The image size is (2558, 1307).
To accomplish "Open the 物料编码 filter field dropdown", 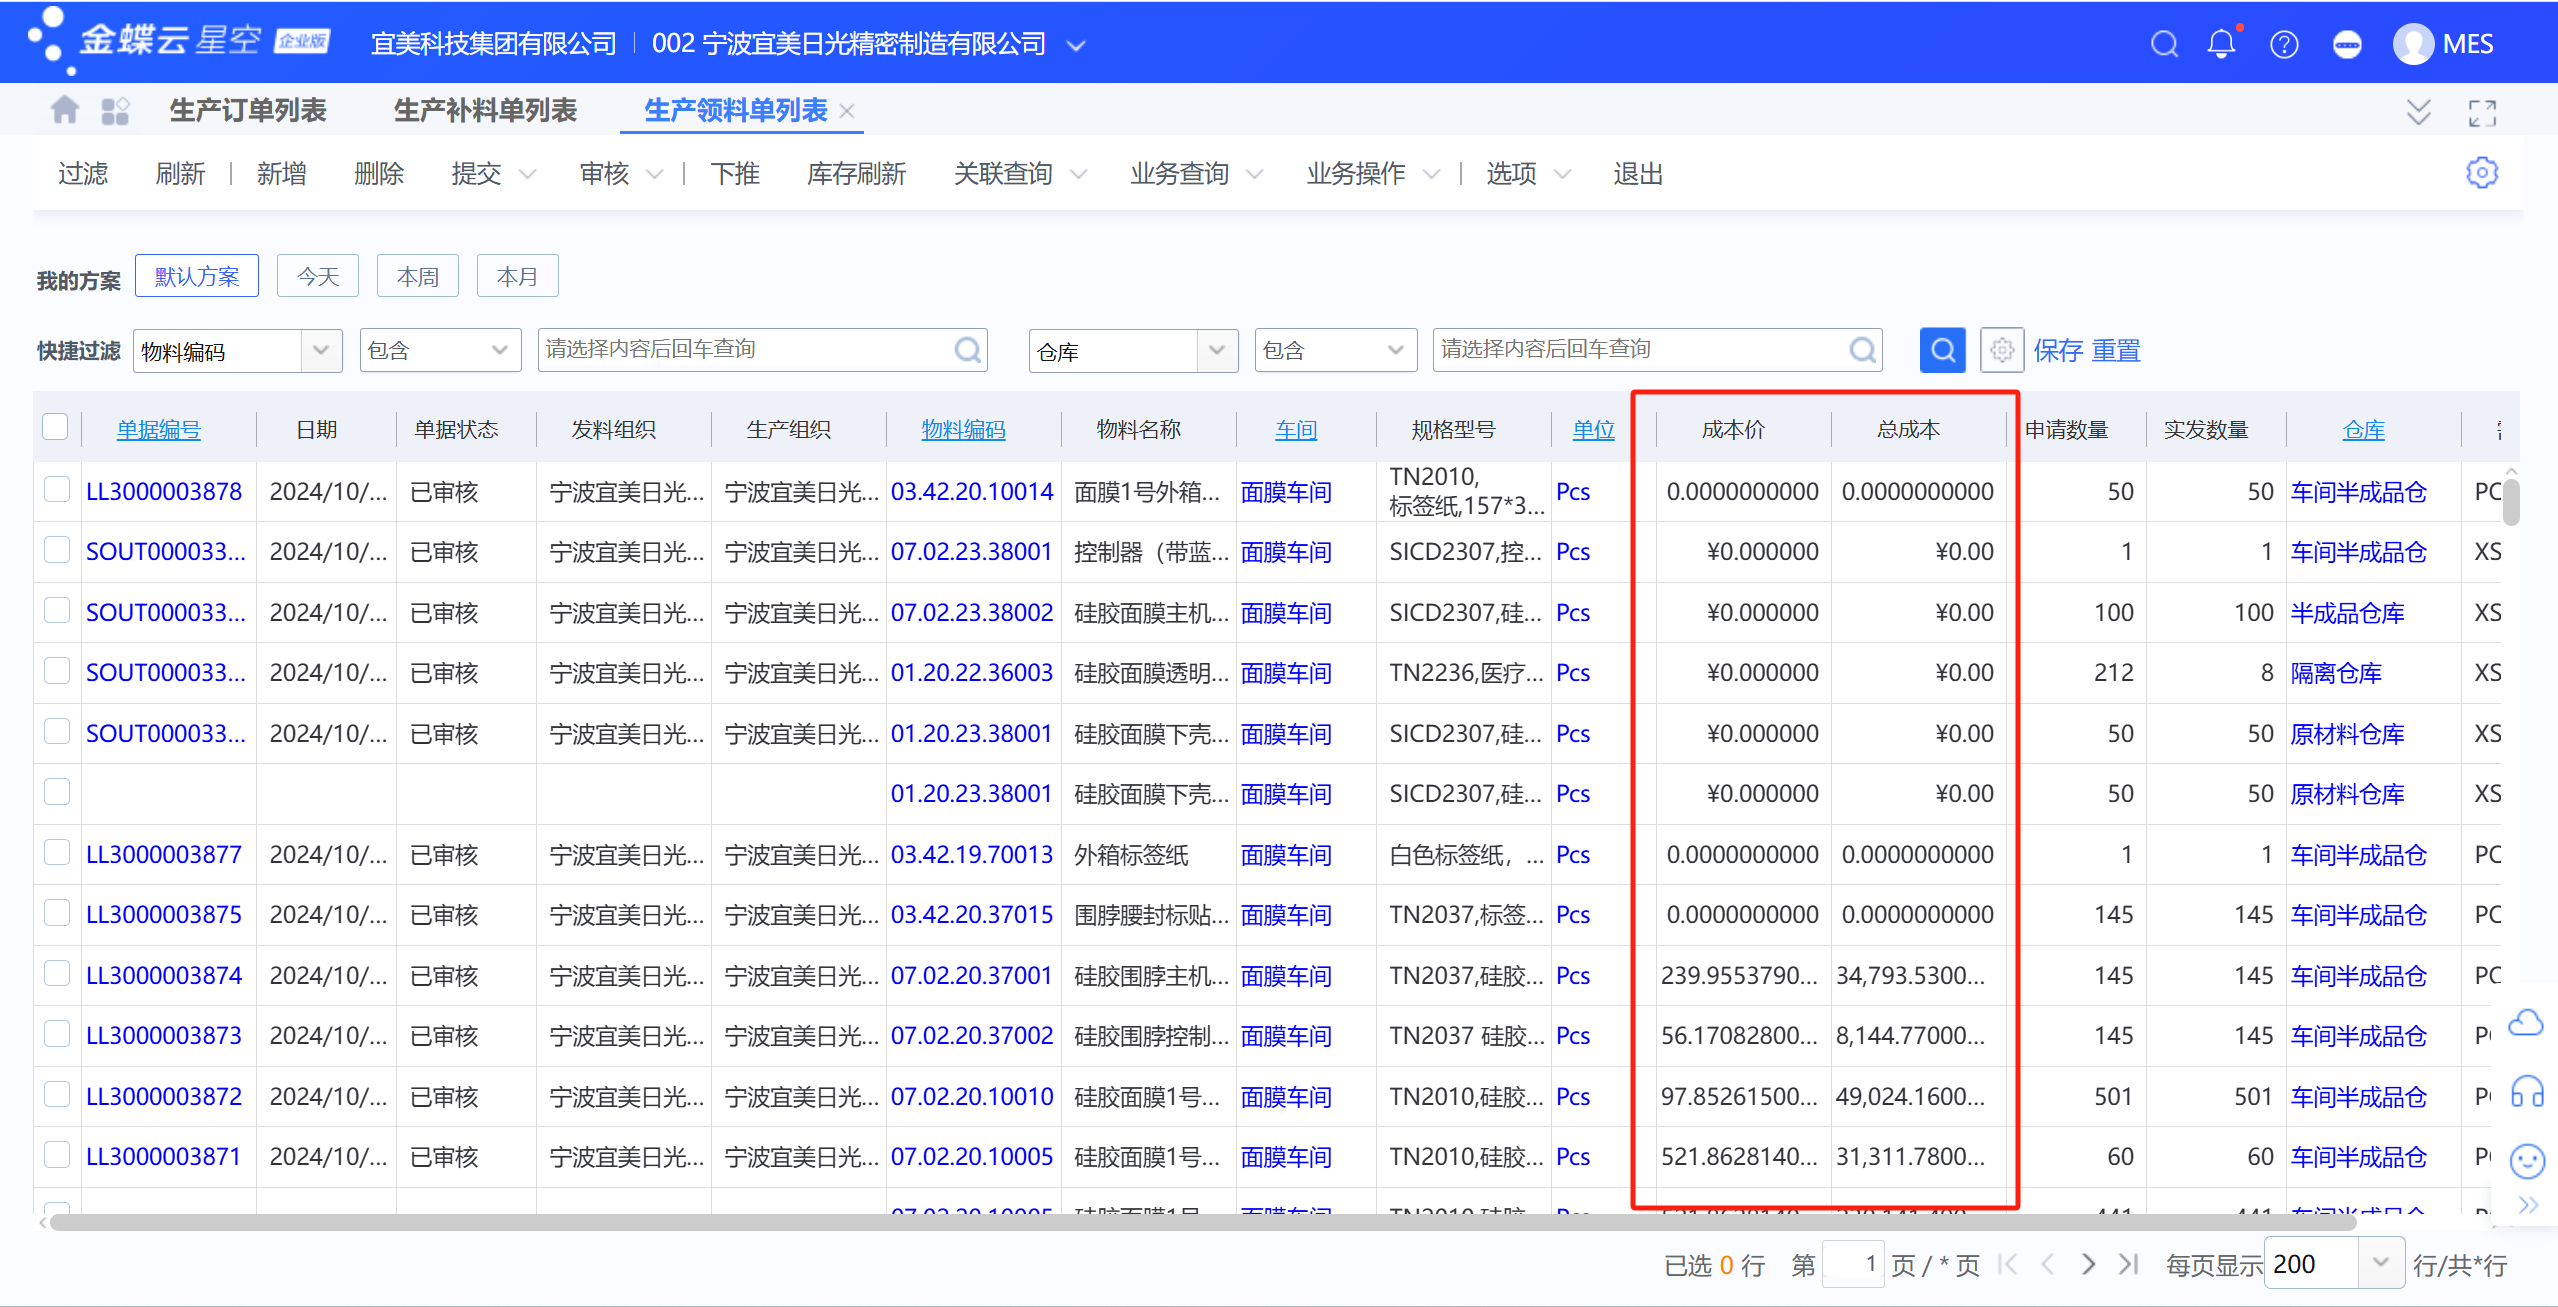I will (x=321, y=350).
